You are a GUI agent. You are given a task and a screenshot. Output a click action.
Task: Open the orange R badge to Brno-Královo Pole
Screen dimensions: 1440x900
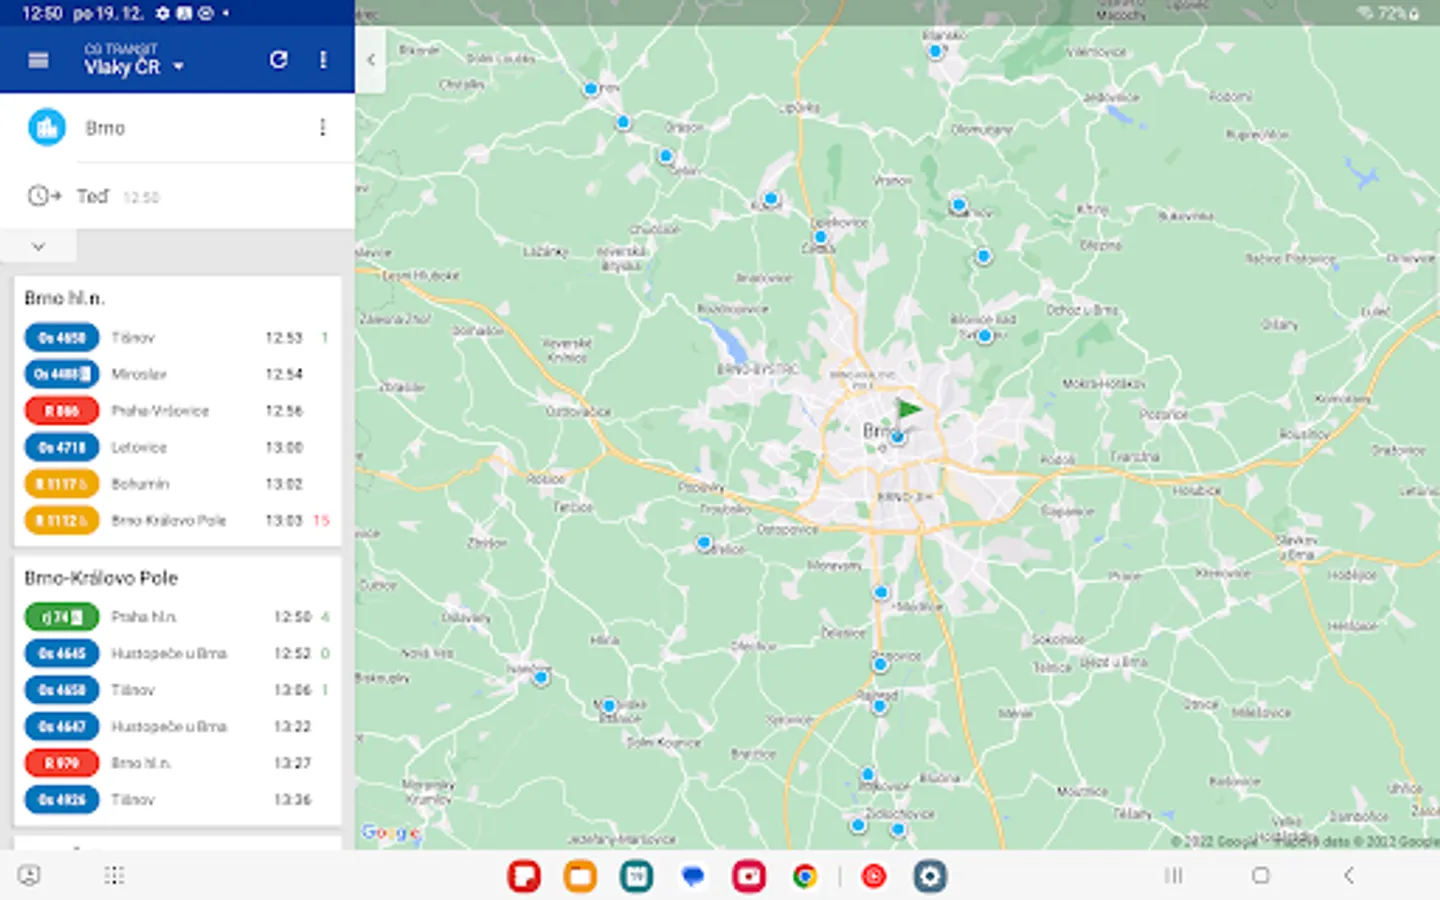click(62, 520)
